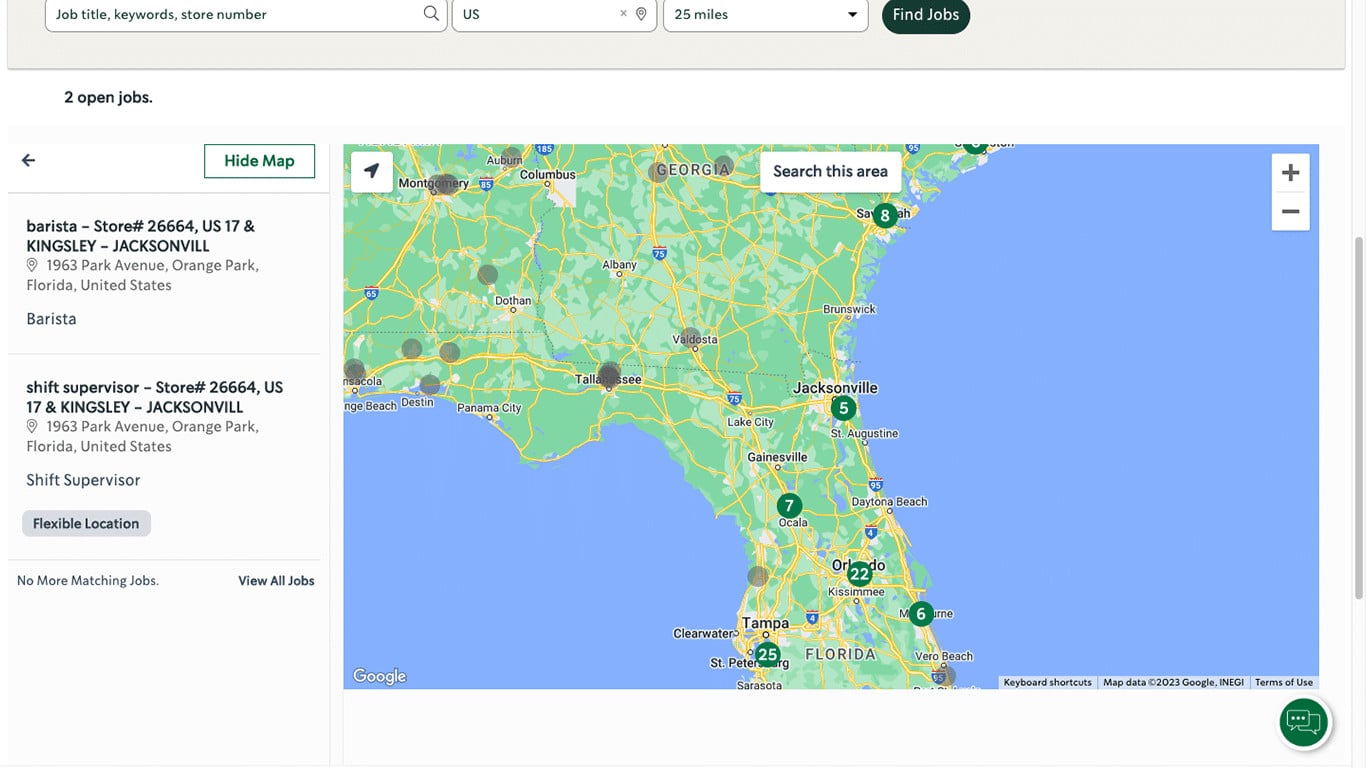Click the Find Jobs button

[x=925, y=15]
